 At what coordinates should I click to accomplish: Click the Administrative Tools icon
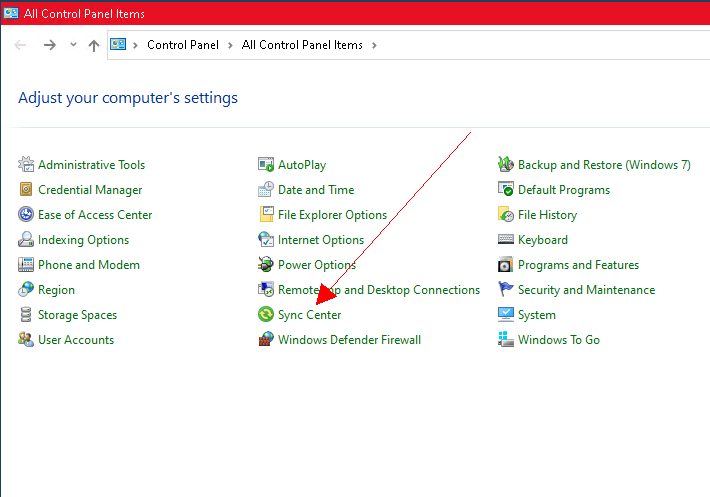(x=26, y=165)
